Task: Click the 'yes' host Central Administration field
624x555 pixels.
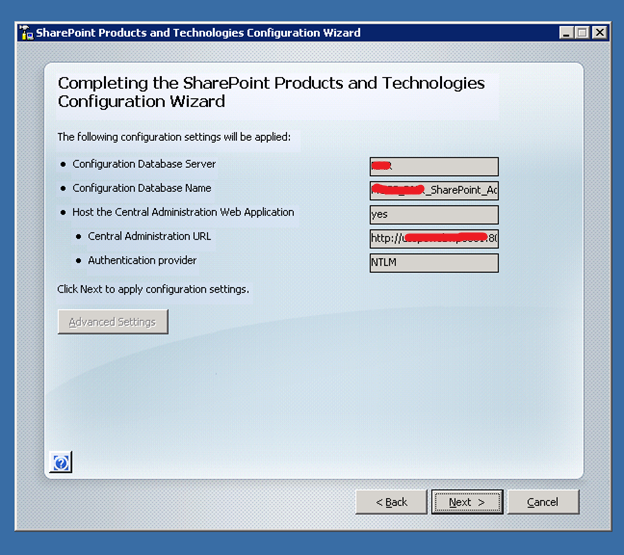Action: [x=434, y=214]
